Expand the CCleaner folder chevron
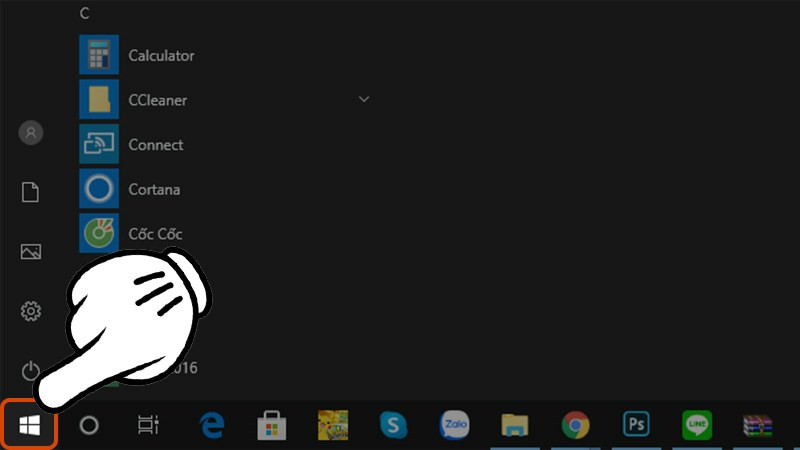 pyautogui.click(x=364, y=99)
